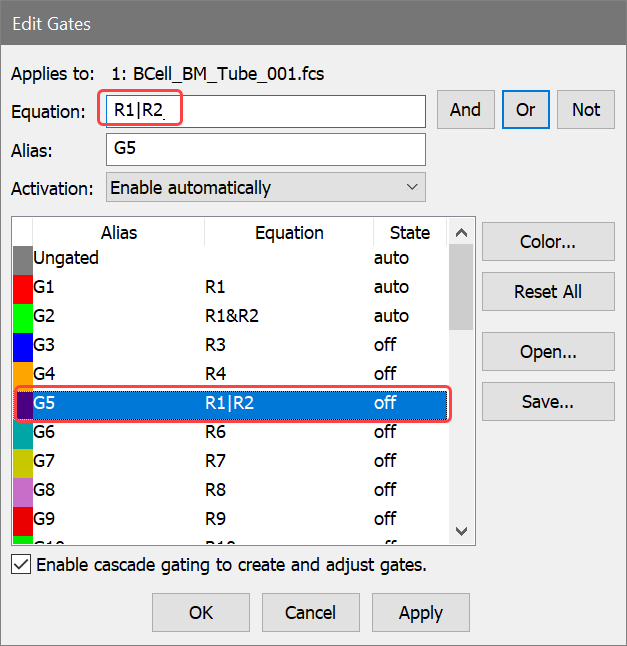The image size is (627, 646).
Task: Click the Equation column header
Action: pos(289,233)
